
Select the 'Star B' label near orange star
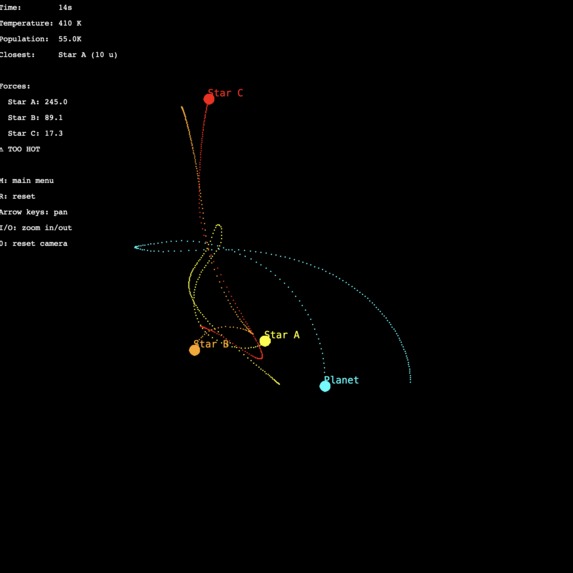tap(211, 344)
